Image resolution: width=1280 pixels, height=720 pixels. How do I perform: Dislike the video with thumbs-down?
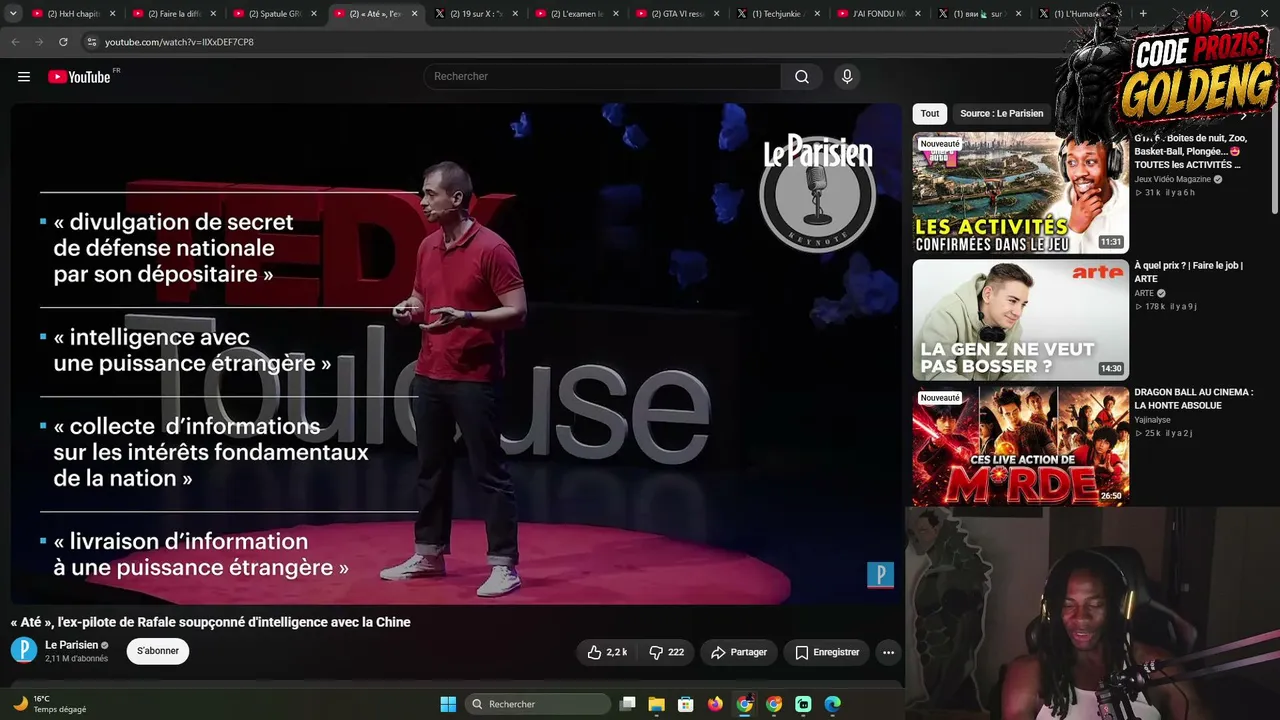click(666, 652)
